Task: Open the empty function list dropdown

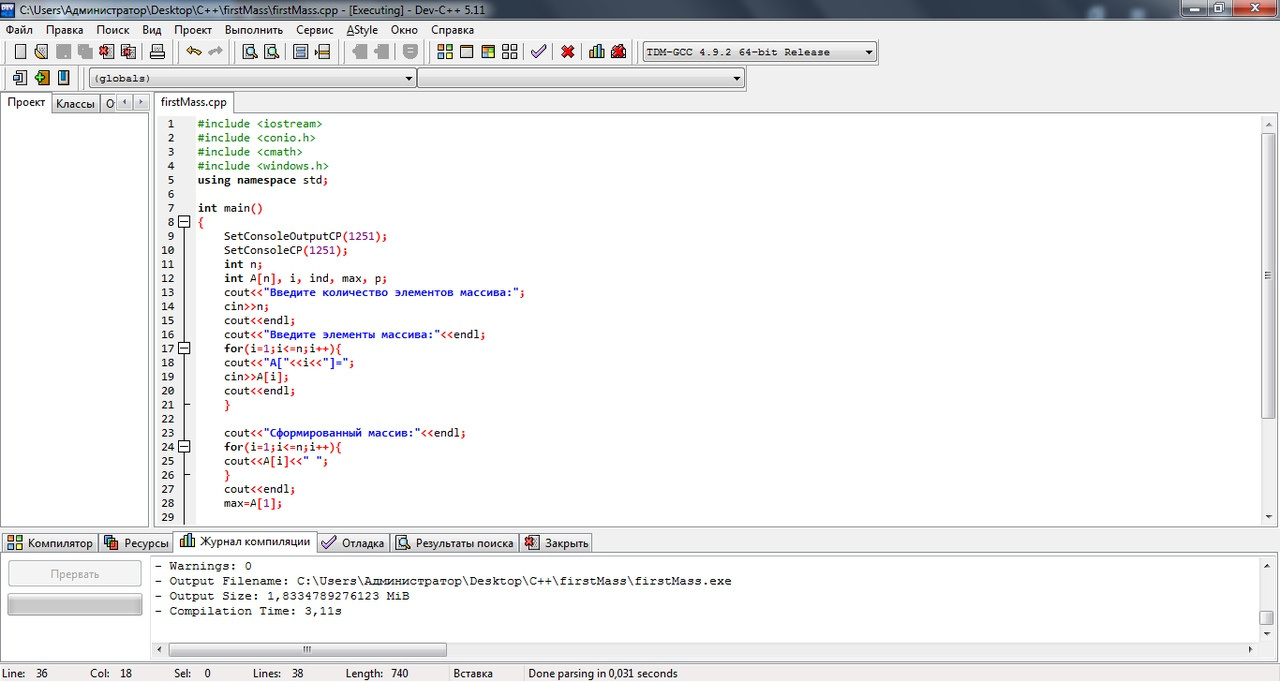Action: tap(581, 78)
